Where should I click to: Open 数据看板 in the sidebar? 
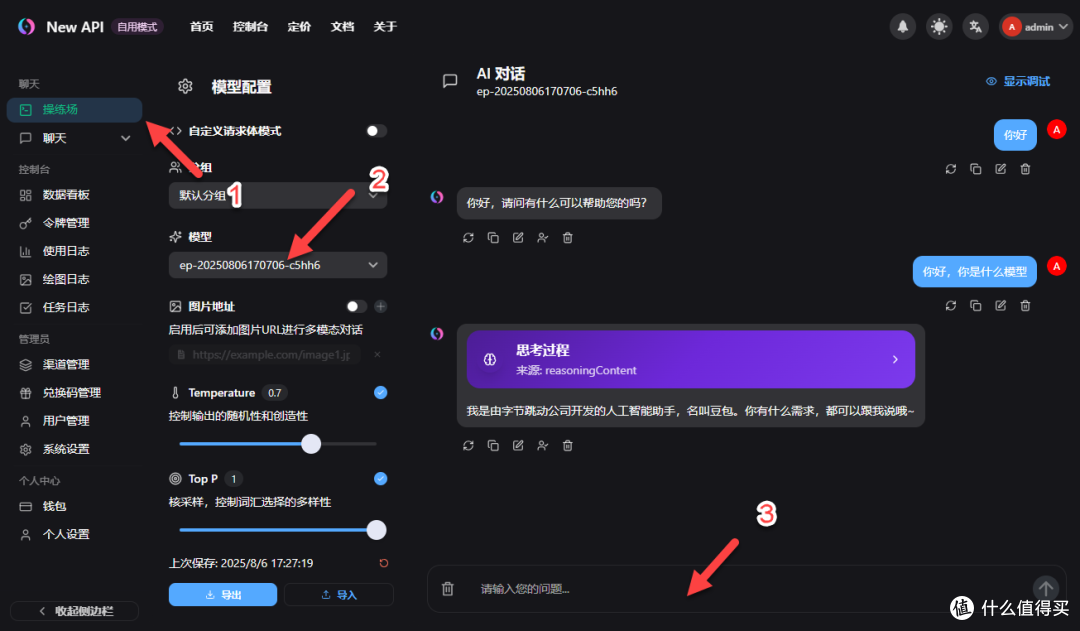pos(74,195)
